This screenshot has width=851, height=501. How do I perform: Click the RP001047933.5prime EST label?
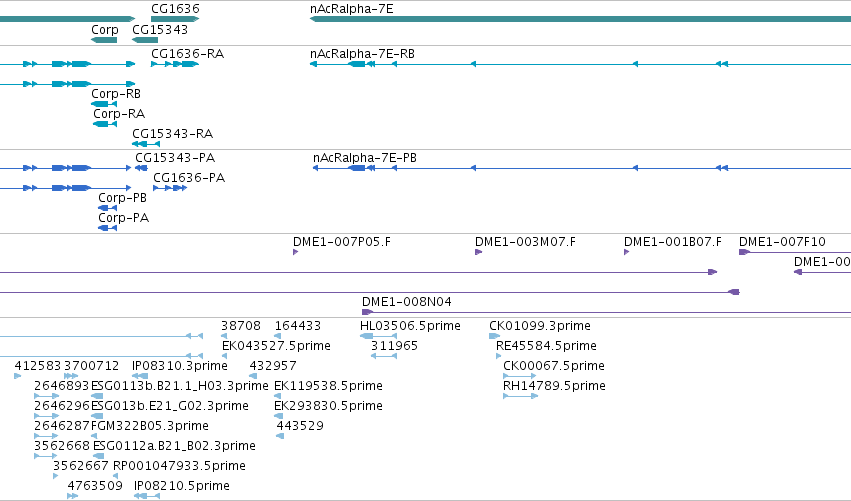pos(179,466)
